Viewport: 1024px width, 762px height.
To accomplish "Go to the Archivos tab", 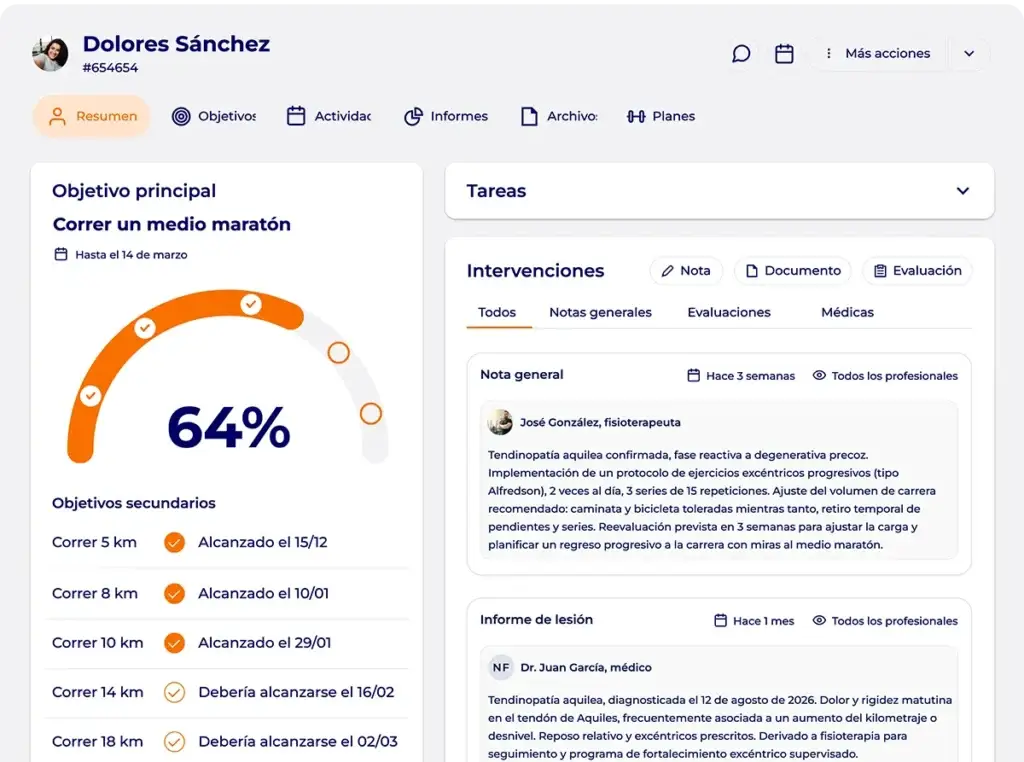I will (559, 116).
